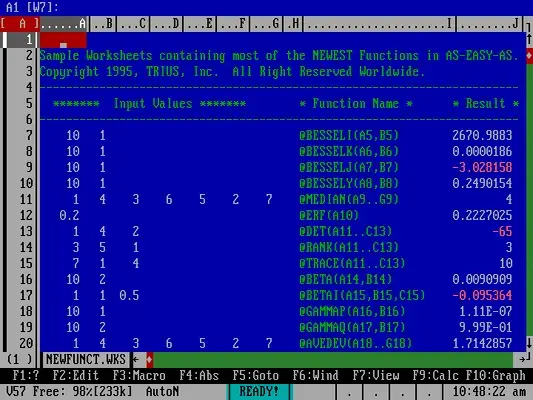Click the 10:48:22 am clock
The width and height of the screenshot is (533, 400).
pos(489,392)
